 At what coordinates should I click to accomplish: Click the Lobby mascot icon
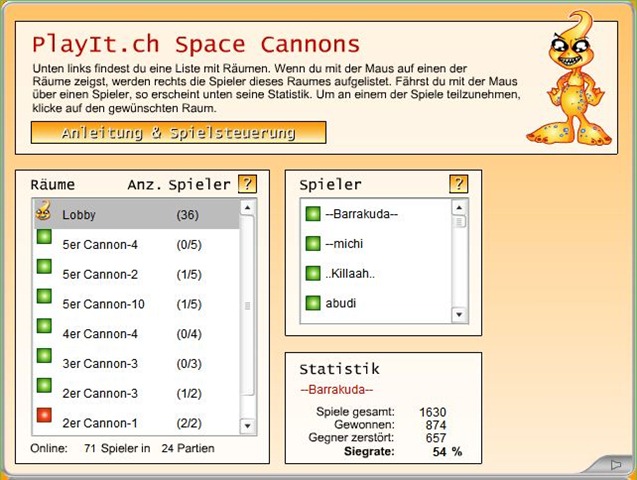click(43, 210)
